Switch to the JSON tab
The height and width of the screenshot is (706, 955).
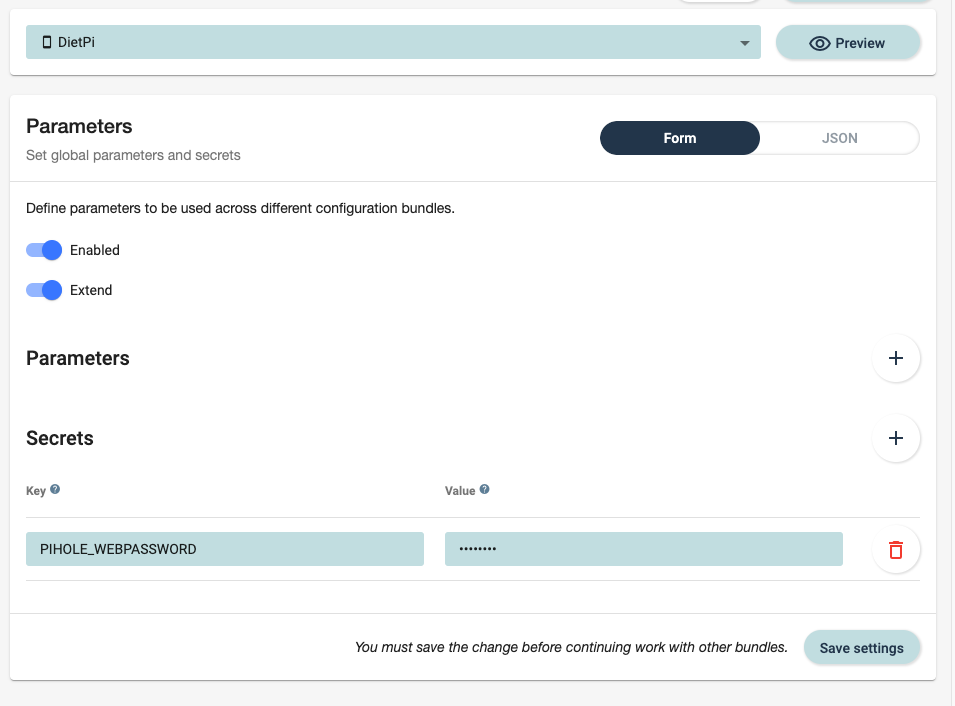(839, 138)
